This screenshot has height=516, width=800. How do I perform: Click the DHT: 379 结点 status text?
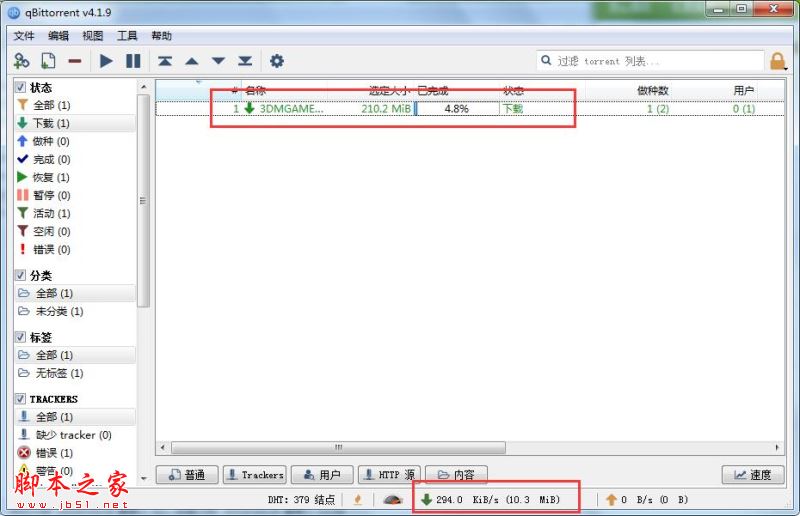pyautogui.click(x=301, y=500)
